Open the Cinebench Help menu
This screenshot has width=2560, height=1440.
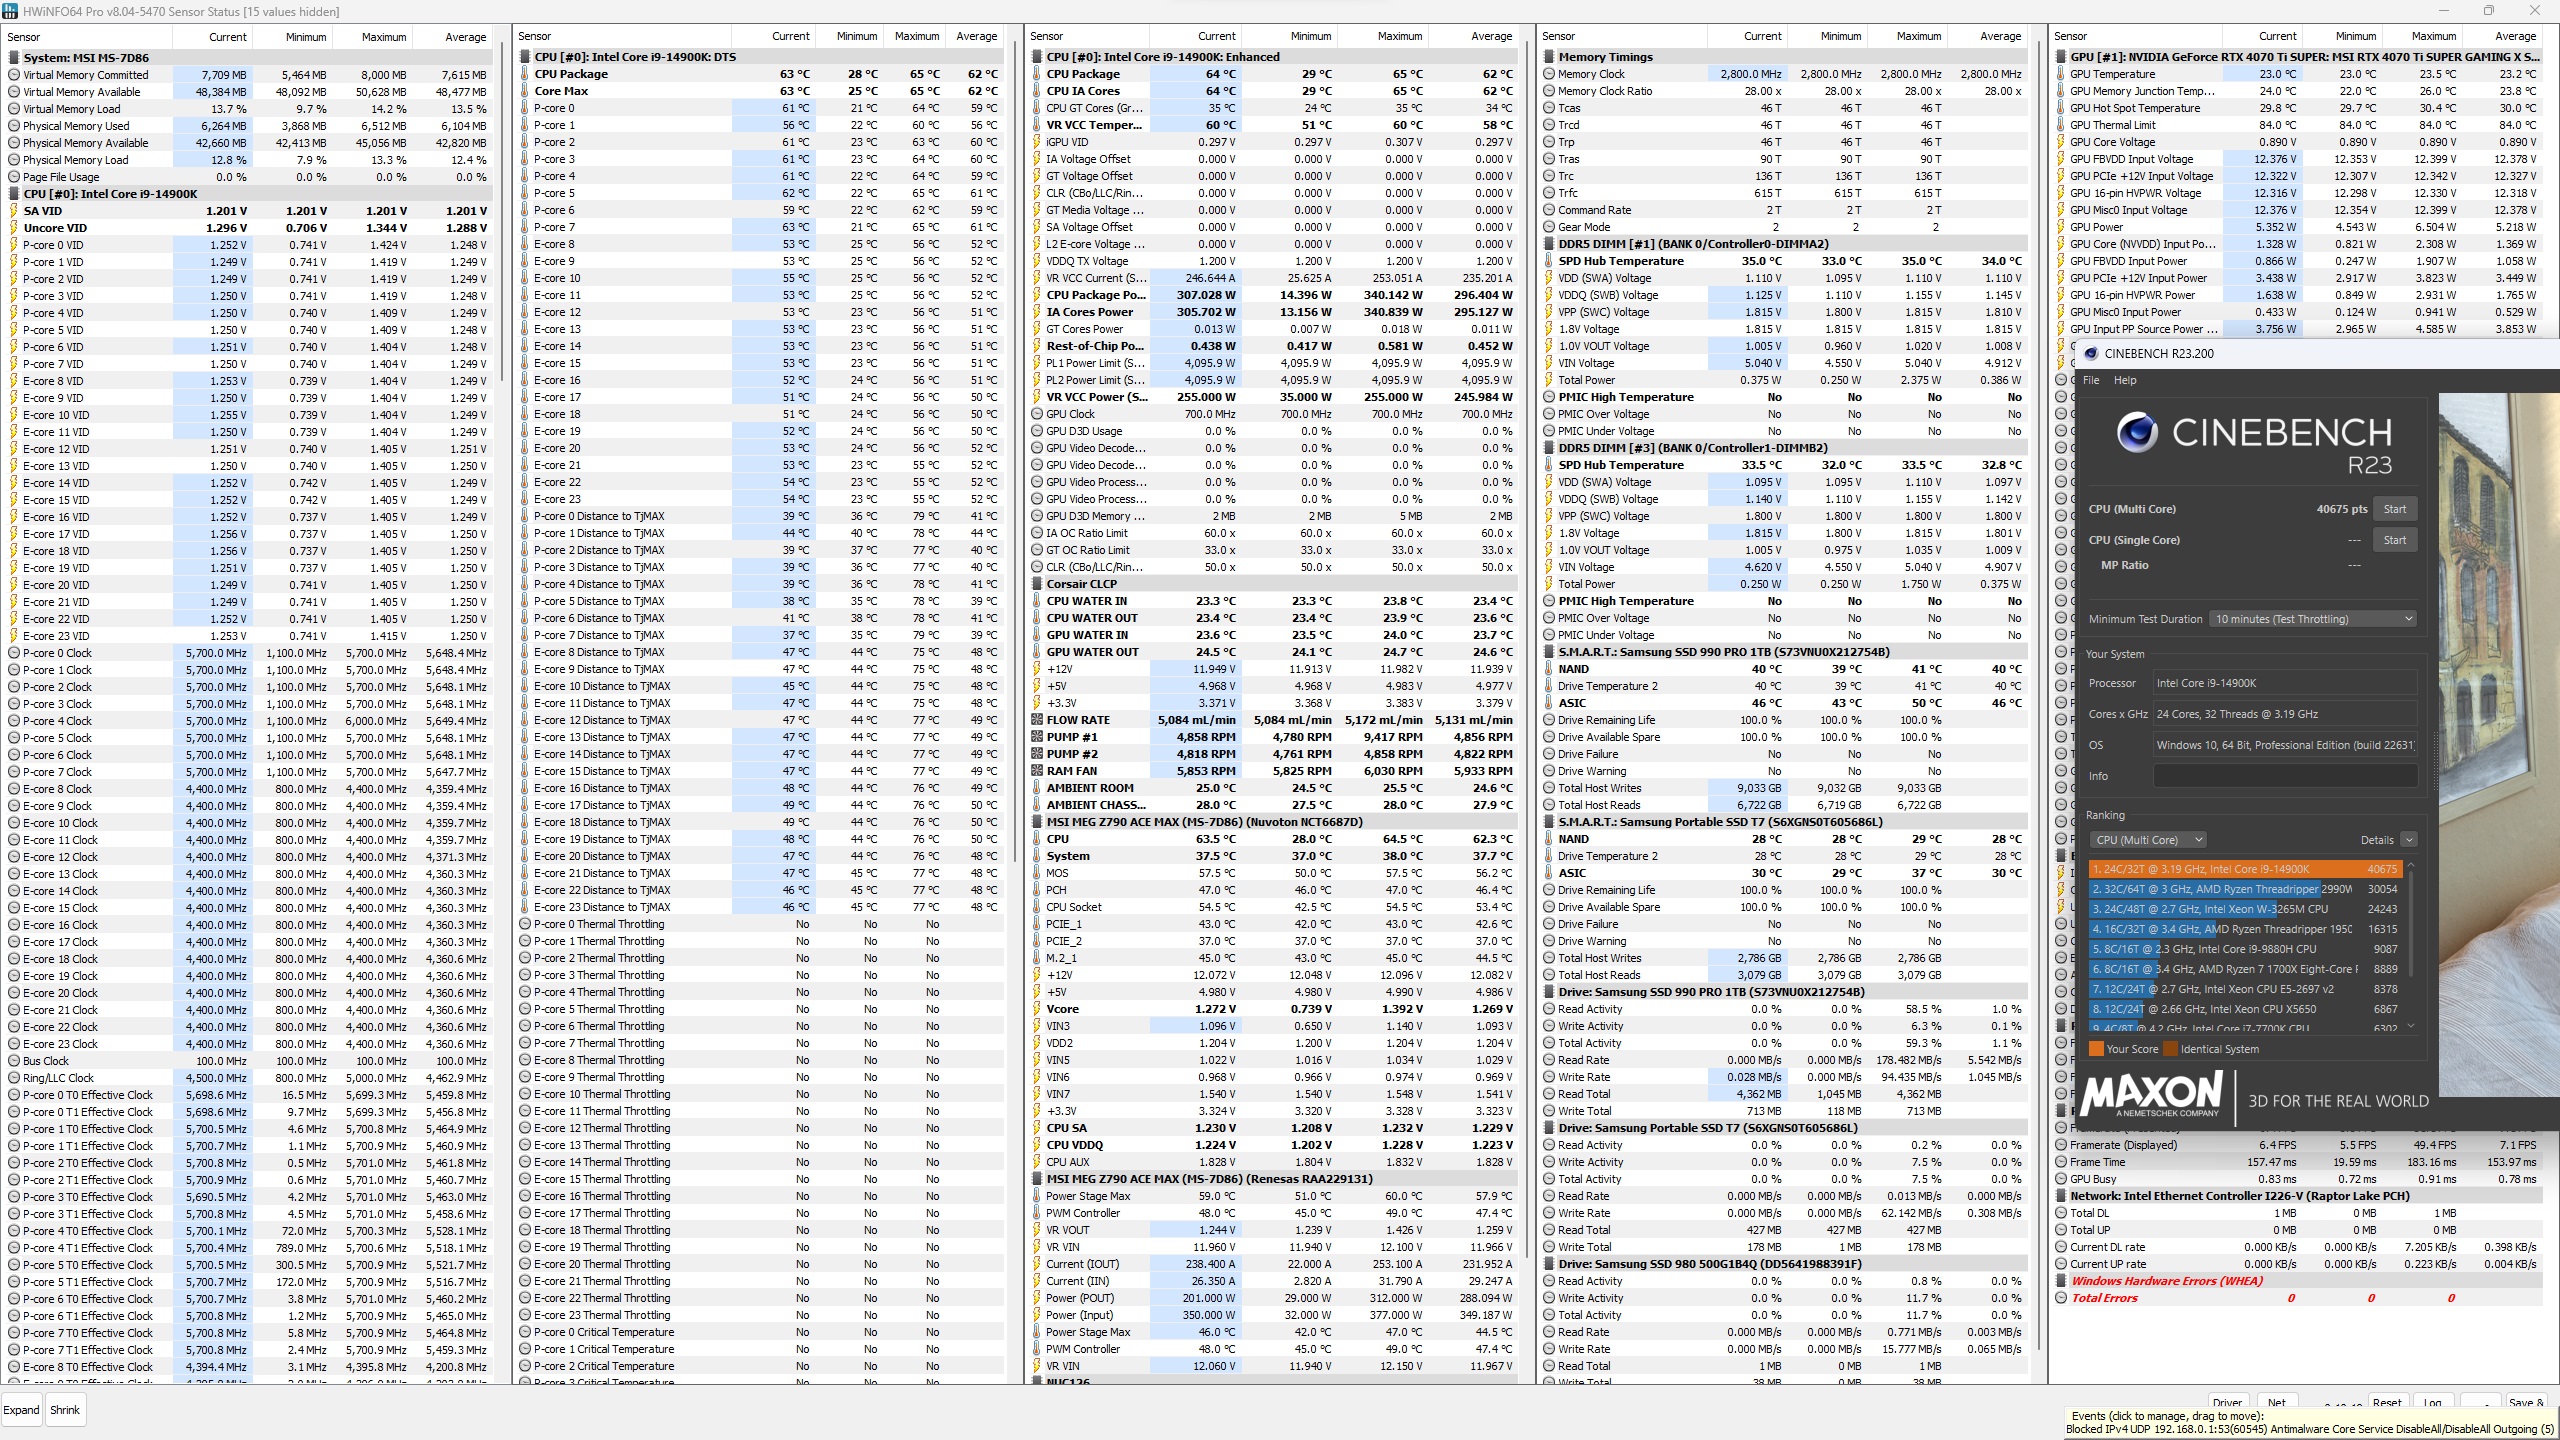tap(2125, 380)
